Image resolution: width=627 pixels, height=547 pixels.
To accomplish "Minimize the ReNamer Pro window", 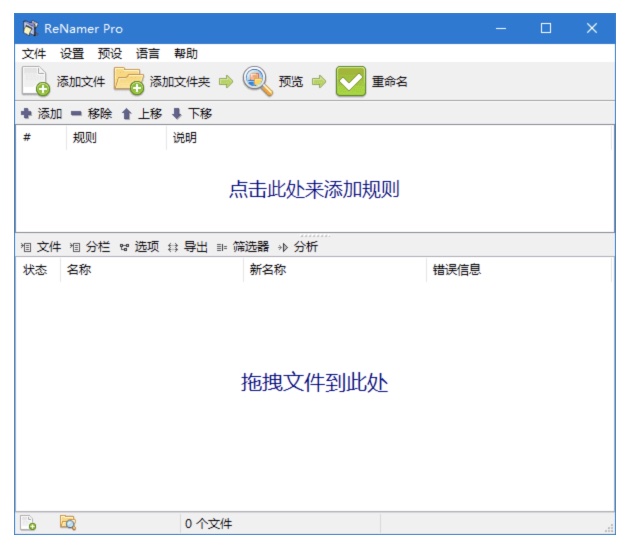I will [x=501, y=28].
